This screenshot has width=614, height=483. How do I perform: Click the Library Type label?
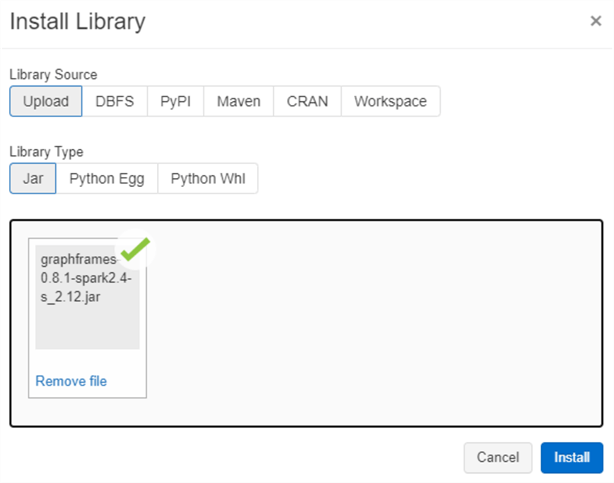46,152
